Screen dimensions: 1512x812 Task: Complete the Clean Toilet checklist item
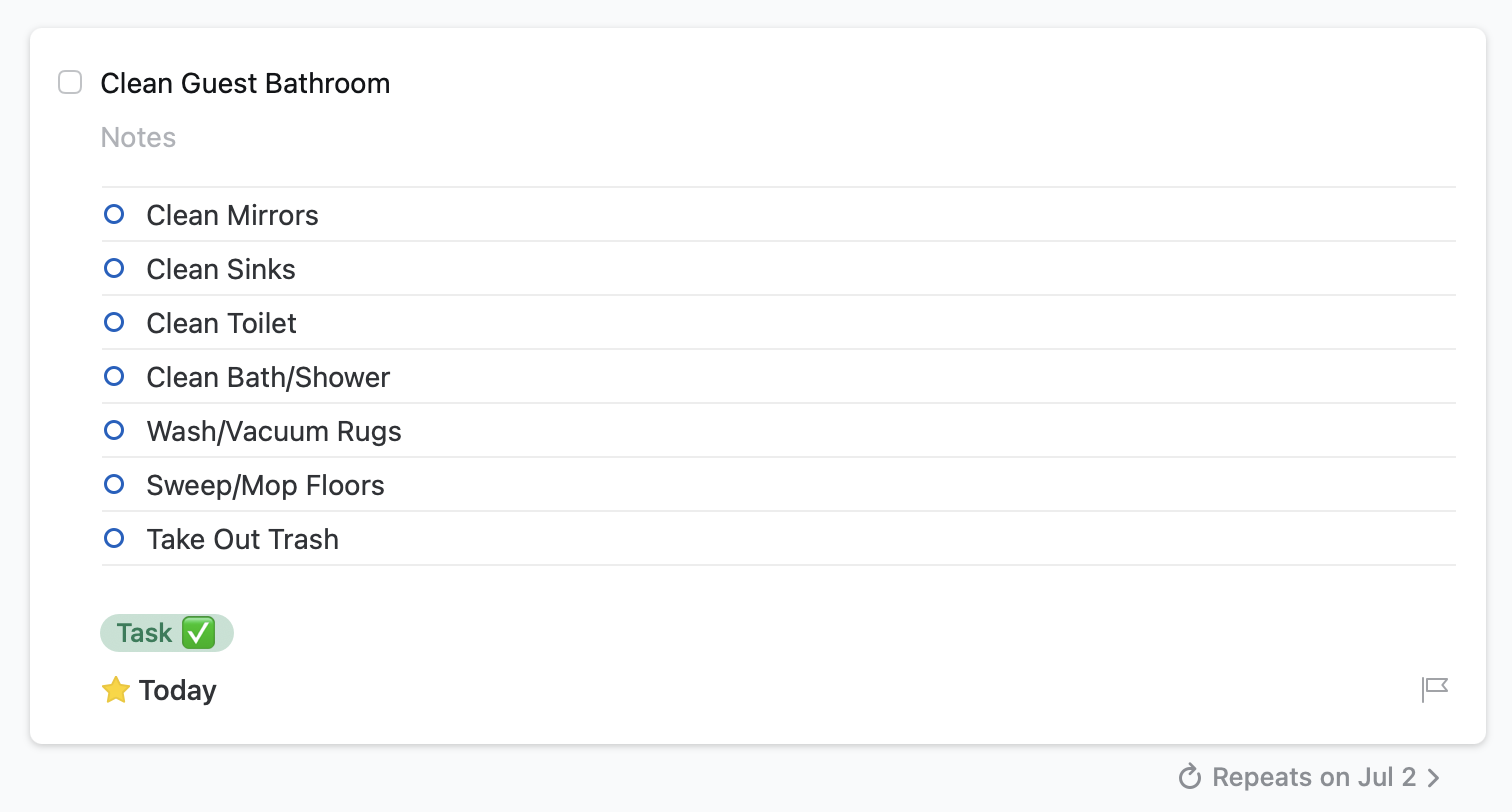[114, 323]
